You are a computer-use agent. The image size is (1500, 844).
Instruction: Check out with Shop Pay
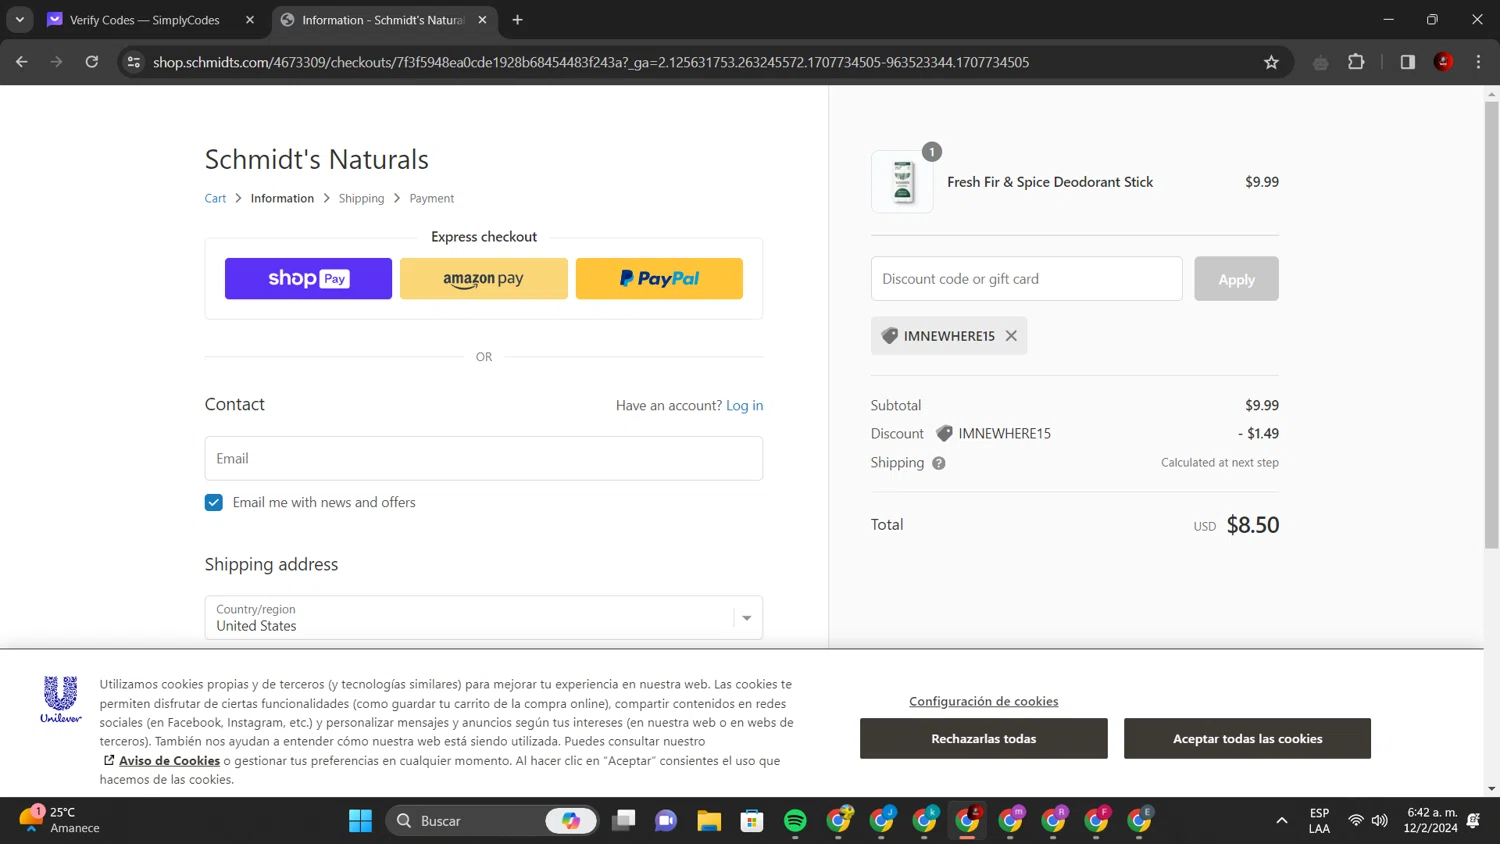pyautogui.click(x=308, y=278)
